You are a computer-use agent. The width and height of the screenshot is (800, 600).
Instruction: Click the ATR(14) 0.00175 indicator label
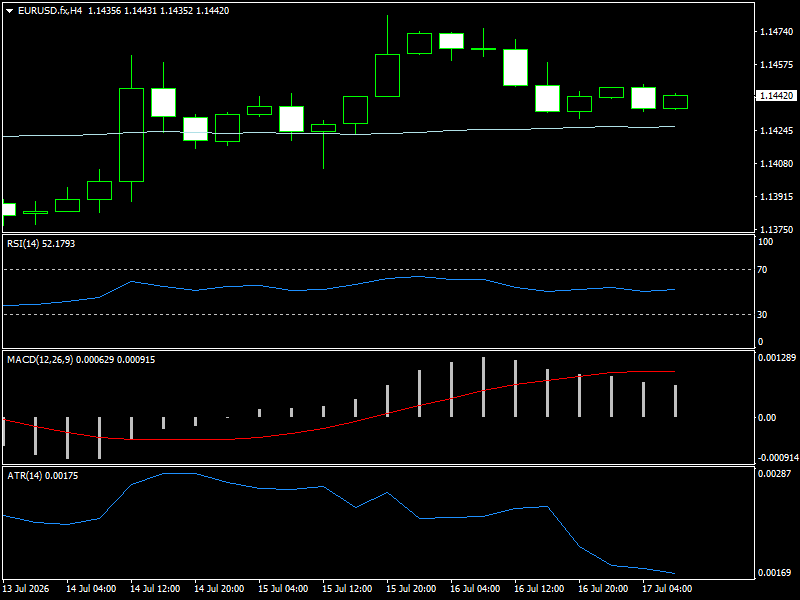[x=43, y=476]
